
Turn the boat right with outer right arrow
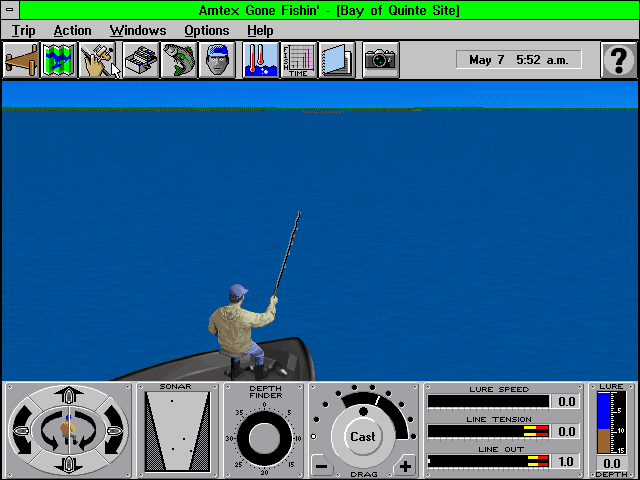(x=114, y=430)
